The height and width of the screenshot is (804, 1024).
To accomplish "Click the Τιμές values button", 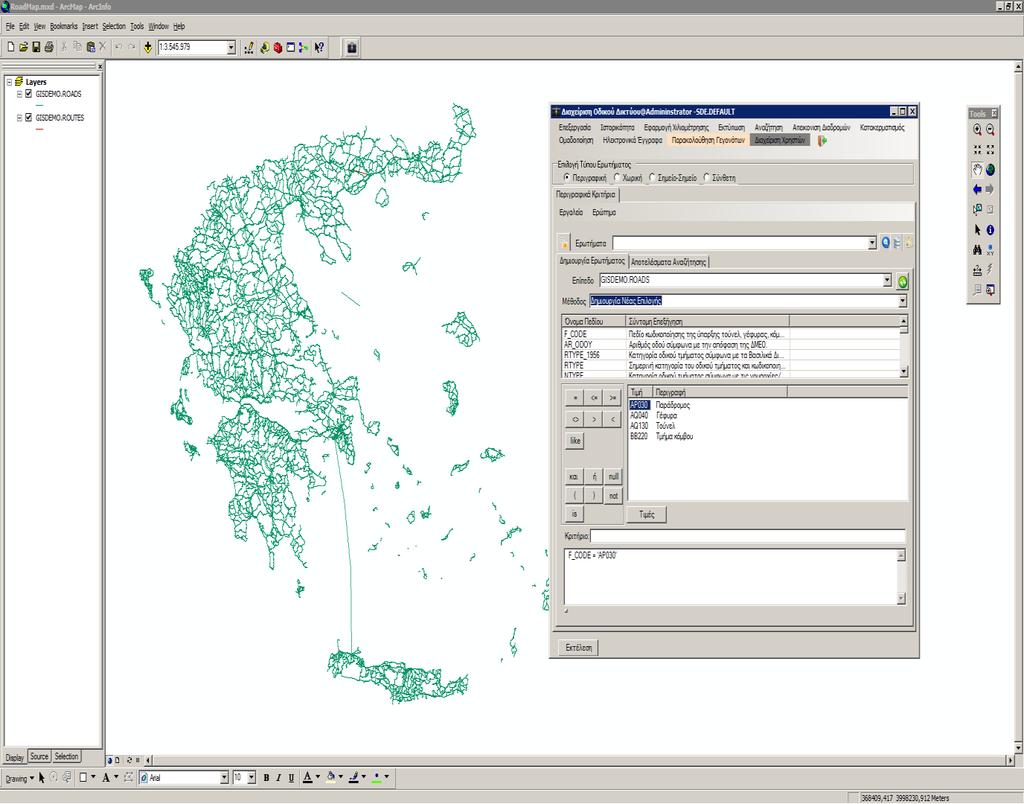I will pyautogui.click(x=646, y=515).
